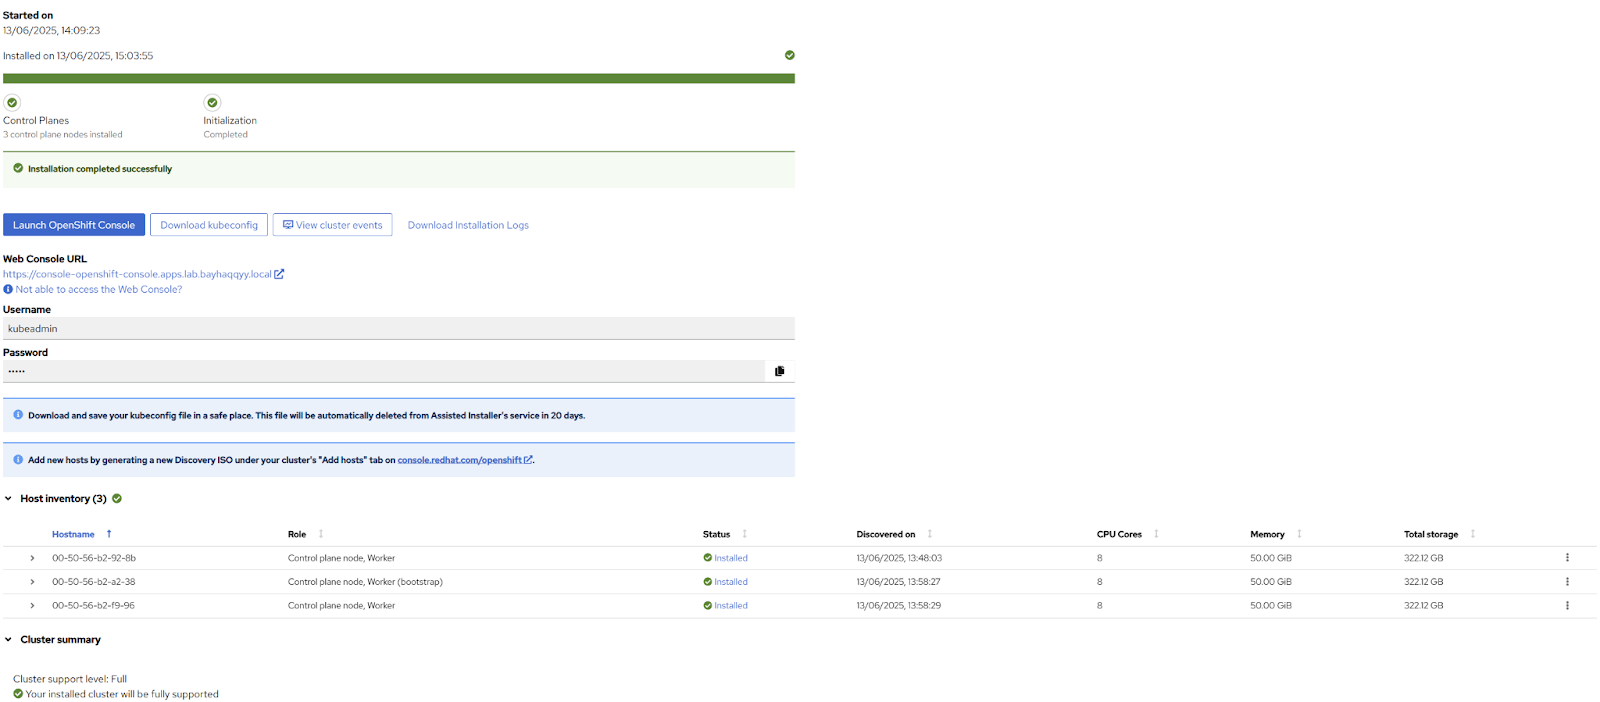Sort hosts by Discovered on column
This screenshot has height=702, width=1600.
(x=886, y=534)
